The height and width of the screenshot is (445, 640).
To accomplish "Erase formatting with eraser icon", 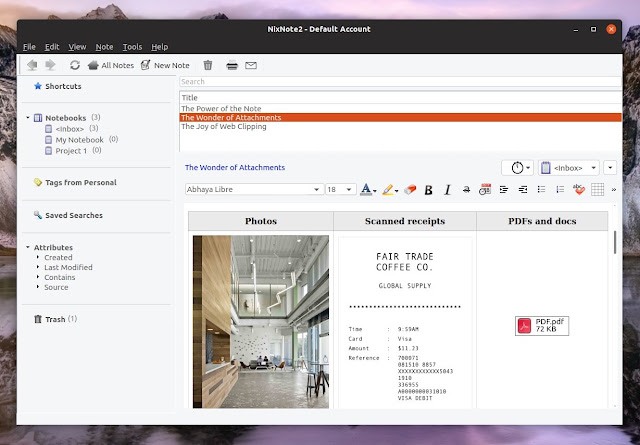I will [410, 189].
